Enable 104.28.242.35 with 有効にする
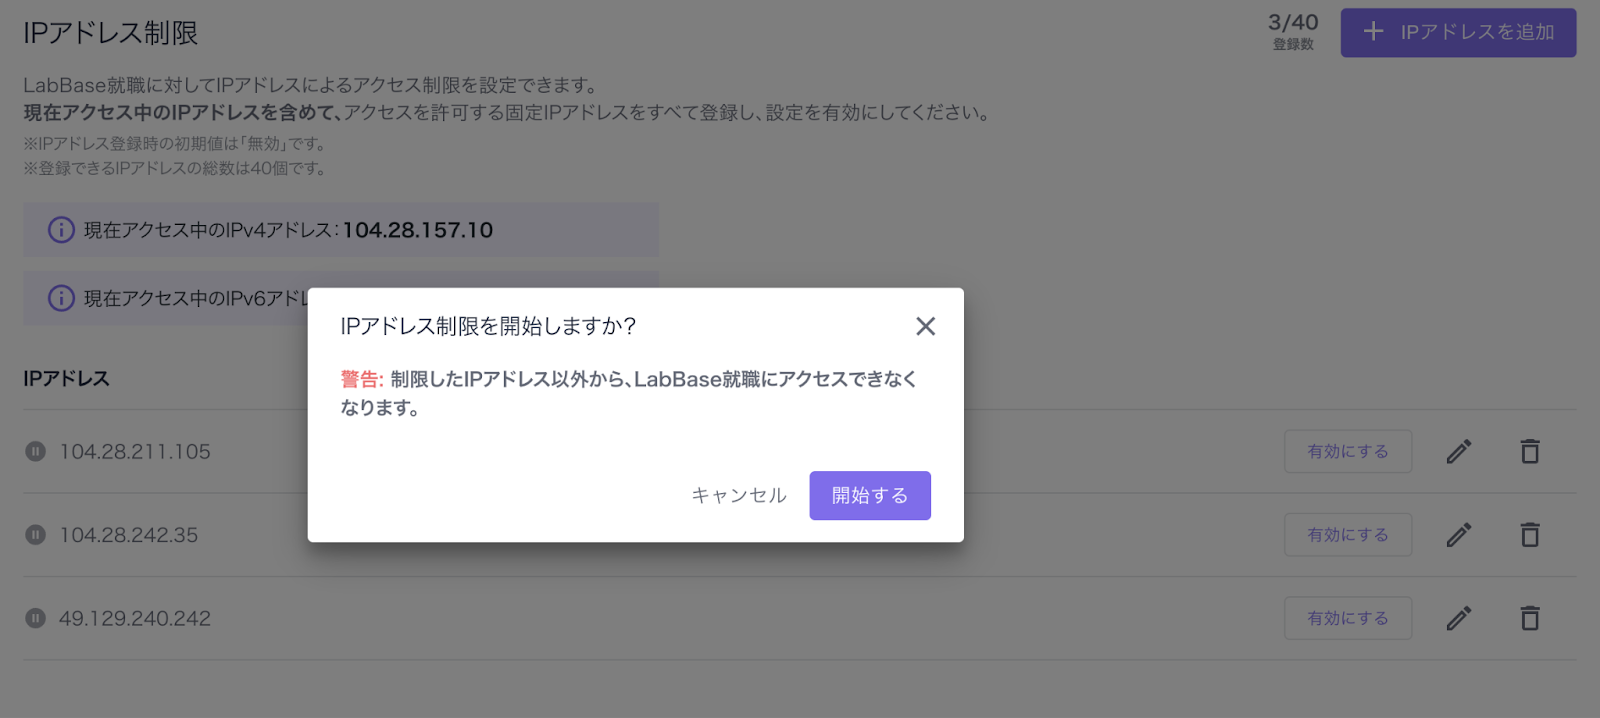Screen dimensions: 1600x718 click(1347, 535)
